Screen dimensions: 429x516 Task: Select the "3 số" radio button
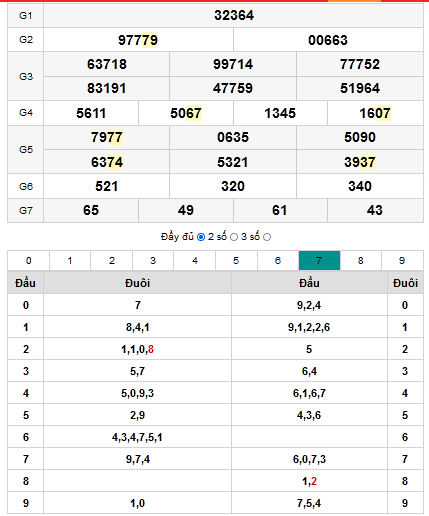[267, 237]
